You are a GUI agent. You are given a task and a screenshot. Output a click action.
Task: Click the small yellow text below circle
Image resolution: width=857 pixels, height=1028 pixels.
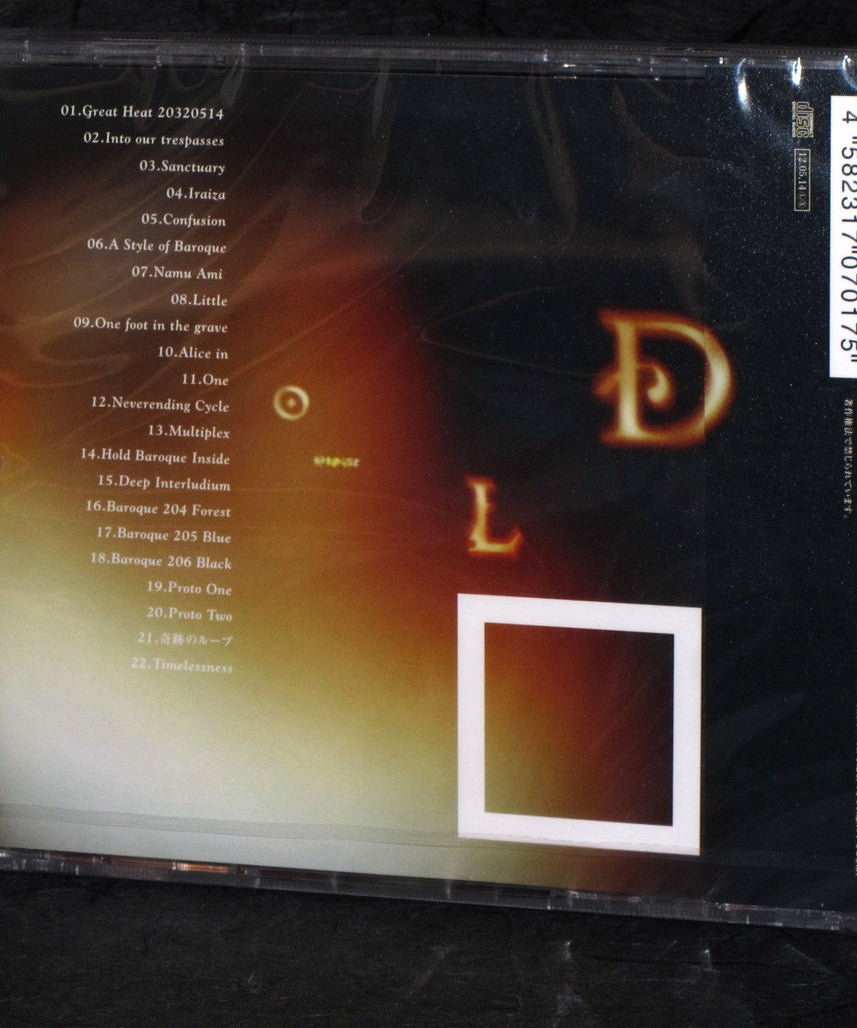point(337,462)
